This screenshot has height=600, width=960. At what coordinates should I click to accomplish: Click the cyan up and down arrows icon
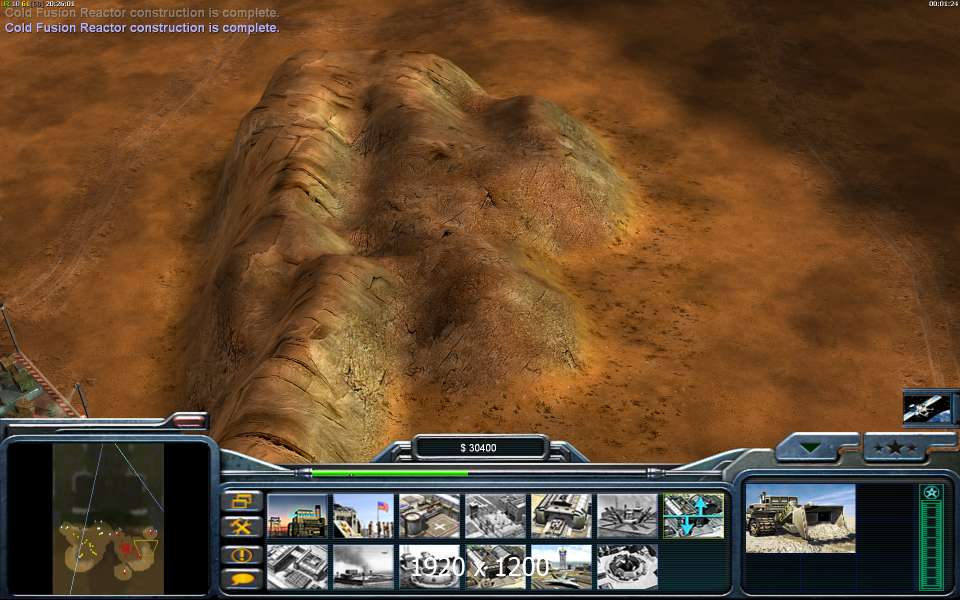click(x=694, y=517)
